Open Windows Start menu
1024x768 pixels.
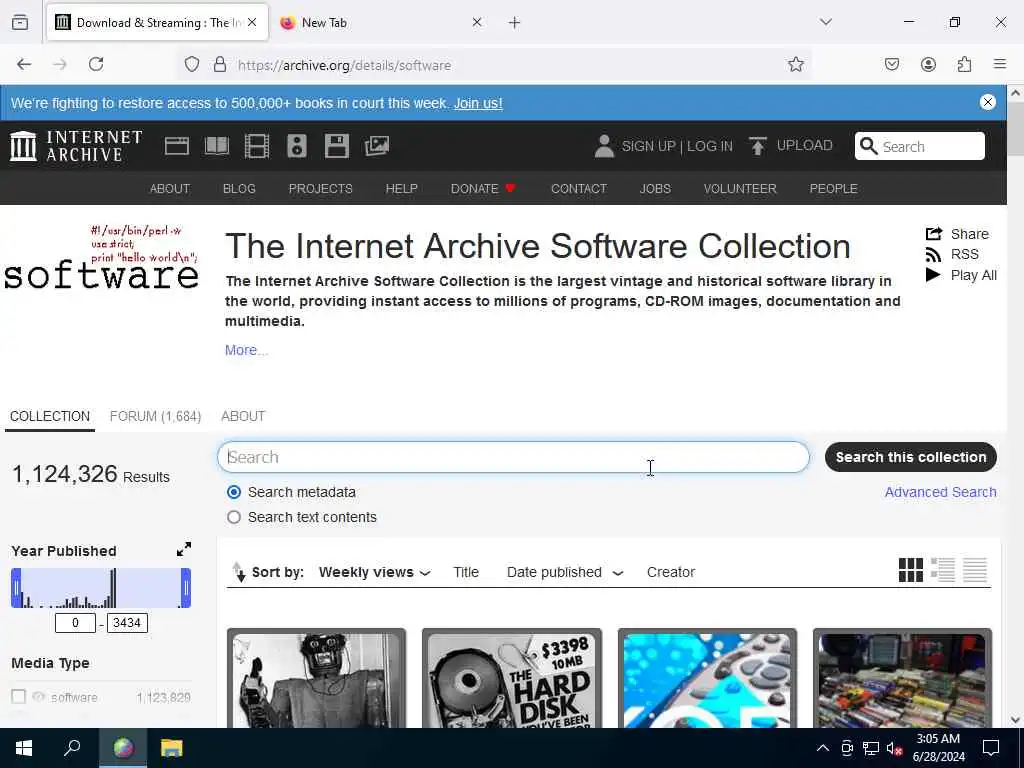coord(24,748)
